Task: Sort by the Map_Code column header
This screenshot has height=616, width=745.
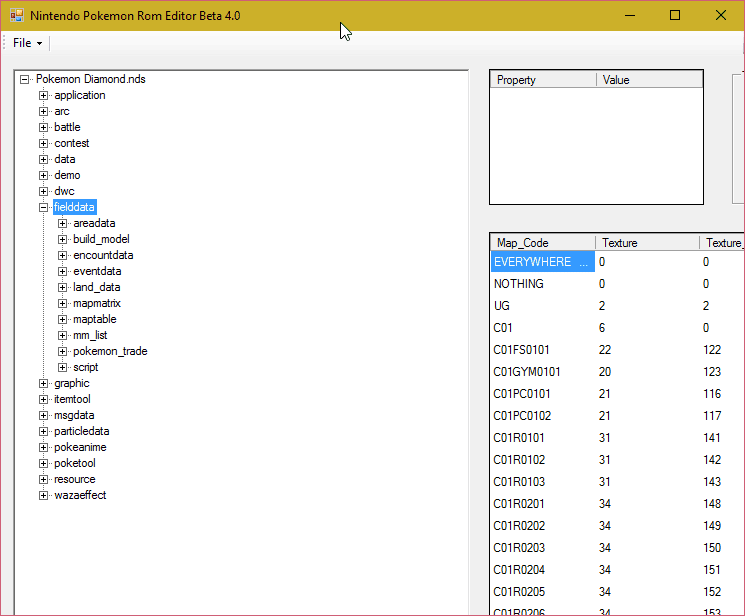Action: [x=543, y=243]
